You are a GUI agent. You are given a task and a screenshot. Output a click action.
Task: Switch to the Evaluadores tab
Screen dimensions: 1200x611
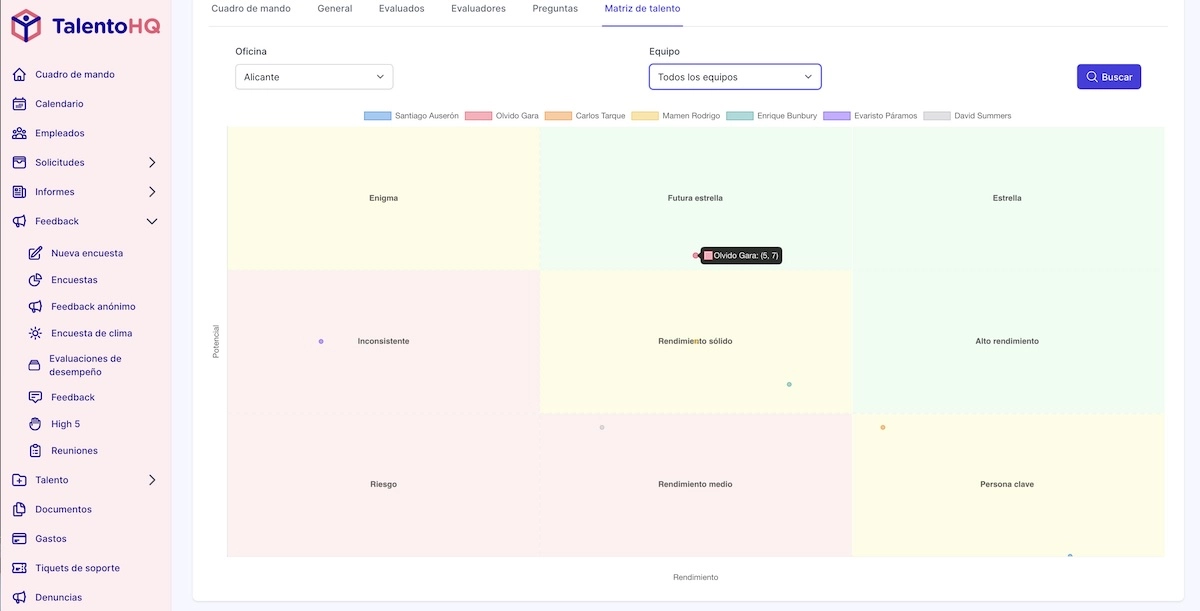pyautogui.click(x=477, y=7)
